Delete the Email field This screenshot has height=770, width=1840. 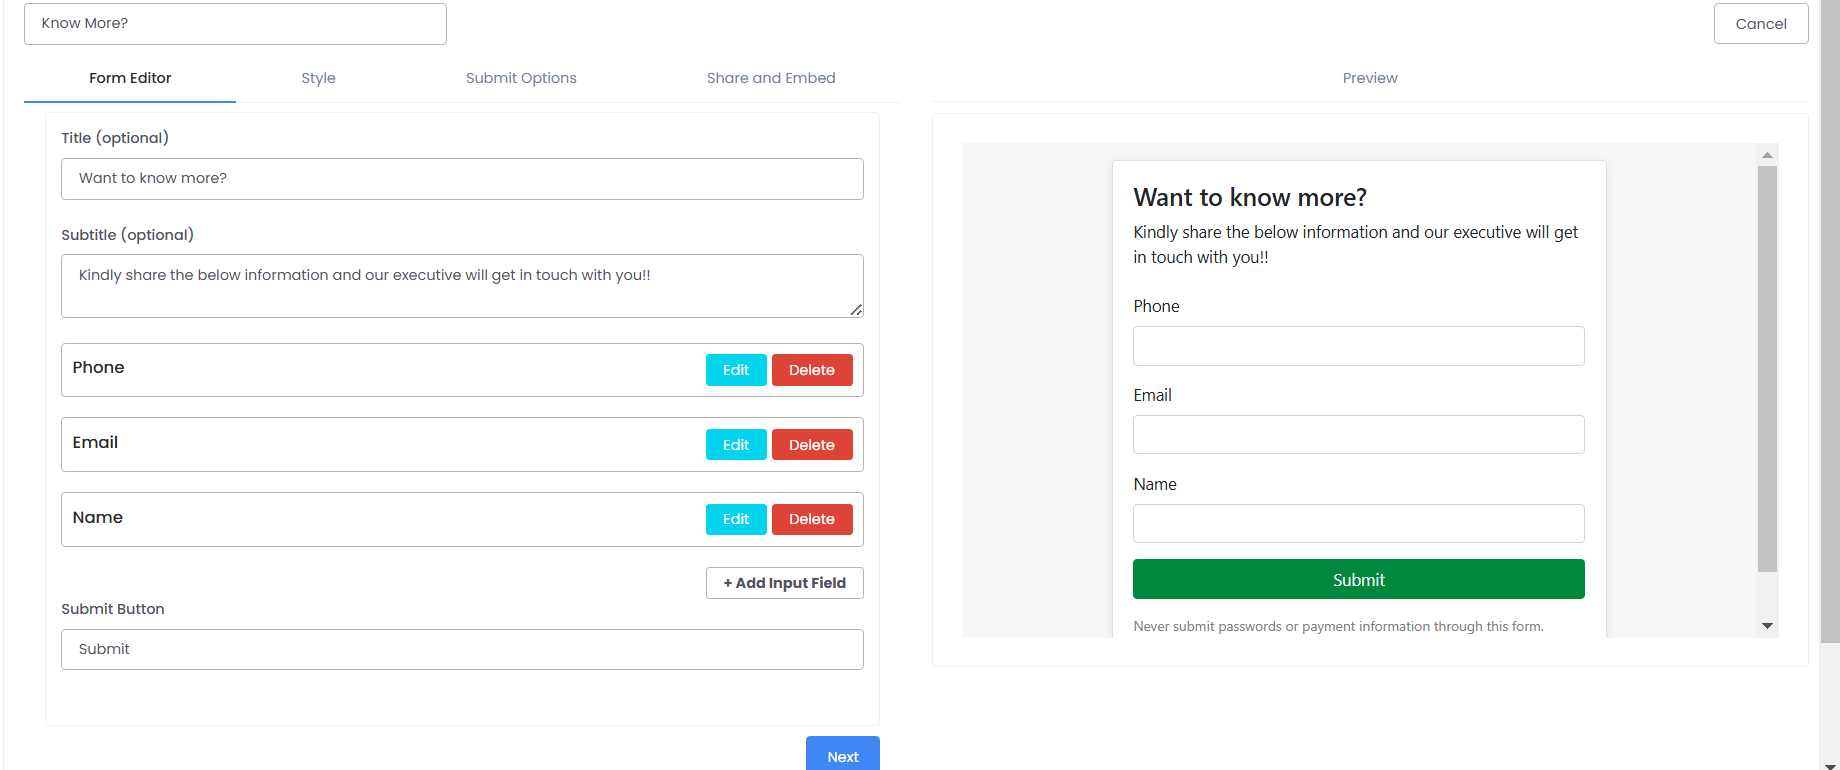tap(812, 445)
